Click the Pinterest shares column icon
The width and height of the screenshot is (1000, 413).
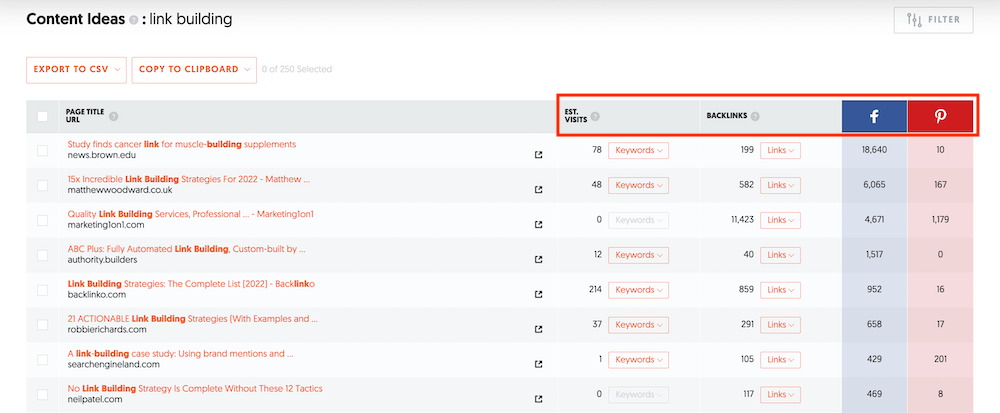tap(940, 116)
